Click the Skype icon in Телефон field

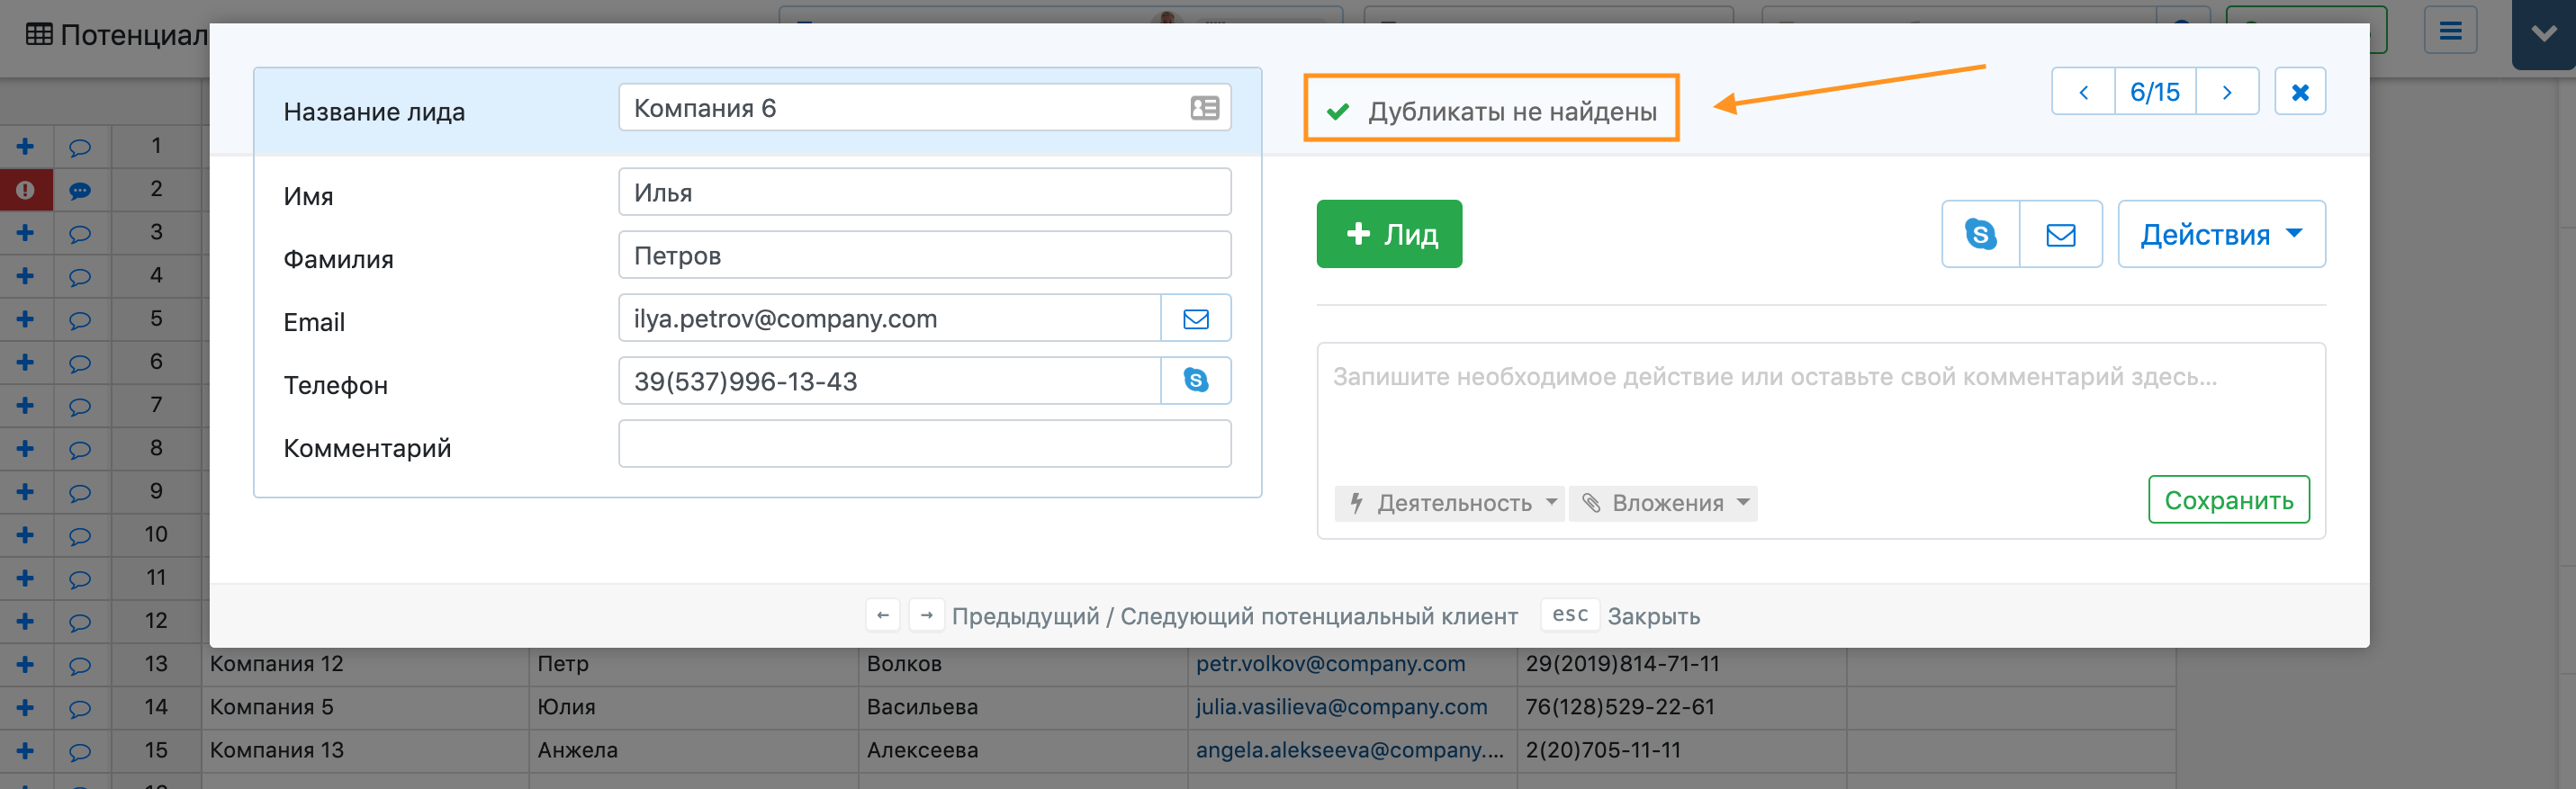coord(1195,381)
